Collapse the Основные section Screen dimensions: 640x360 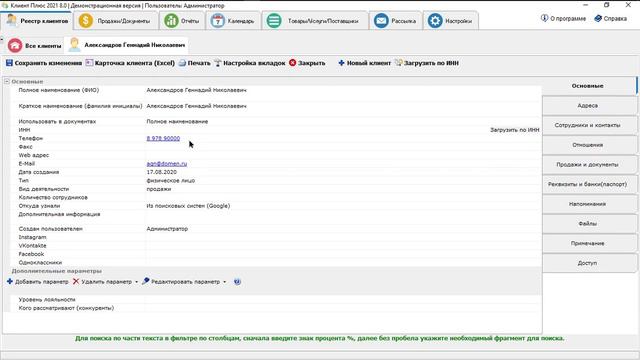pyautogui.click(x=7, y=82)
